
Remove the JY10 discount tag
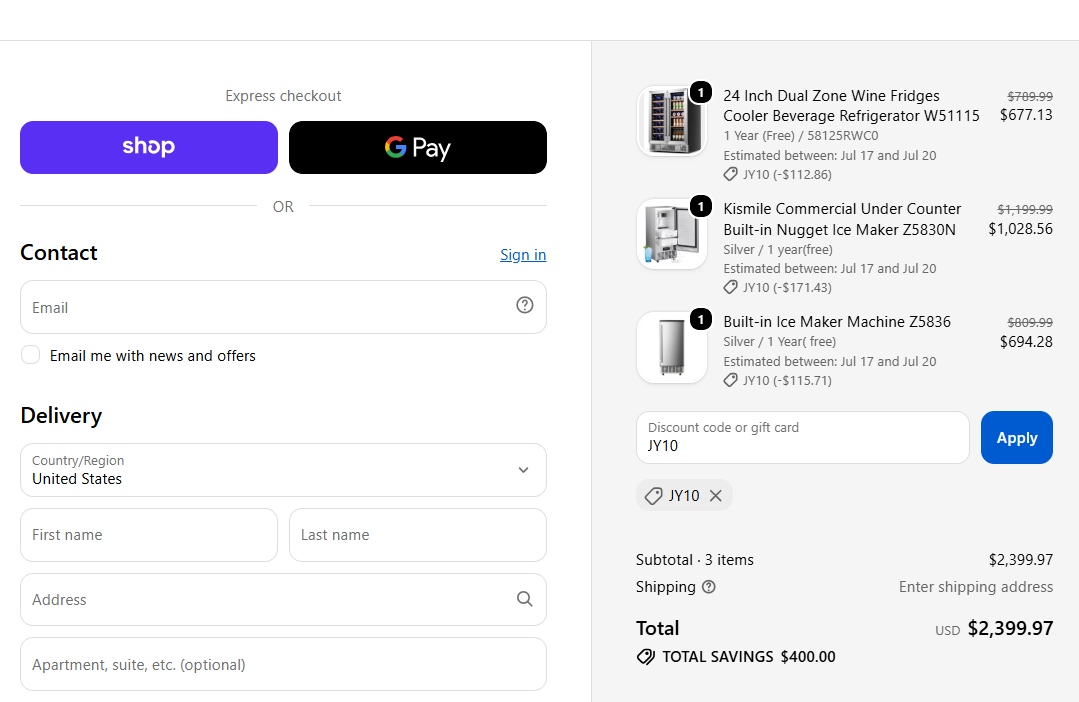pyautogui.click(x=716, y=496)
